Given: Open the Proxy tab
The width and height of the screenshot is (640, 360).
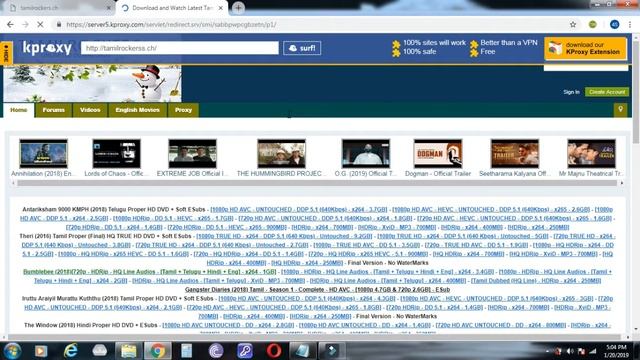Looking at the screenshot, I should point(183,110).
